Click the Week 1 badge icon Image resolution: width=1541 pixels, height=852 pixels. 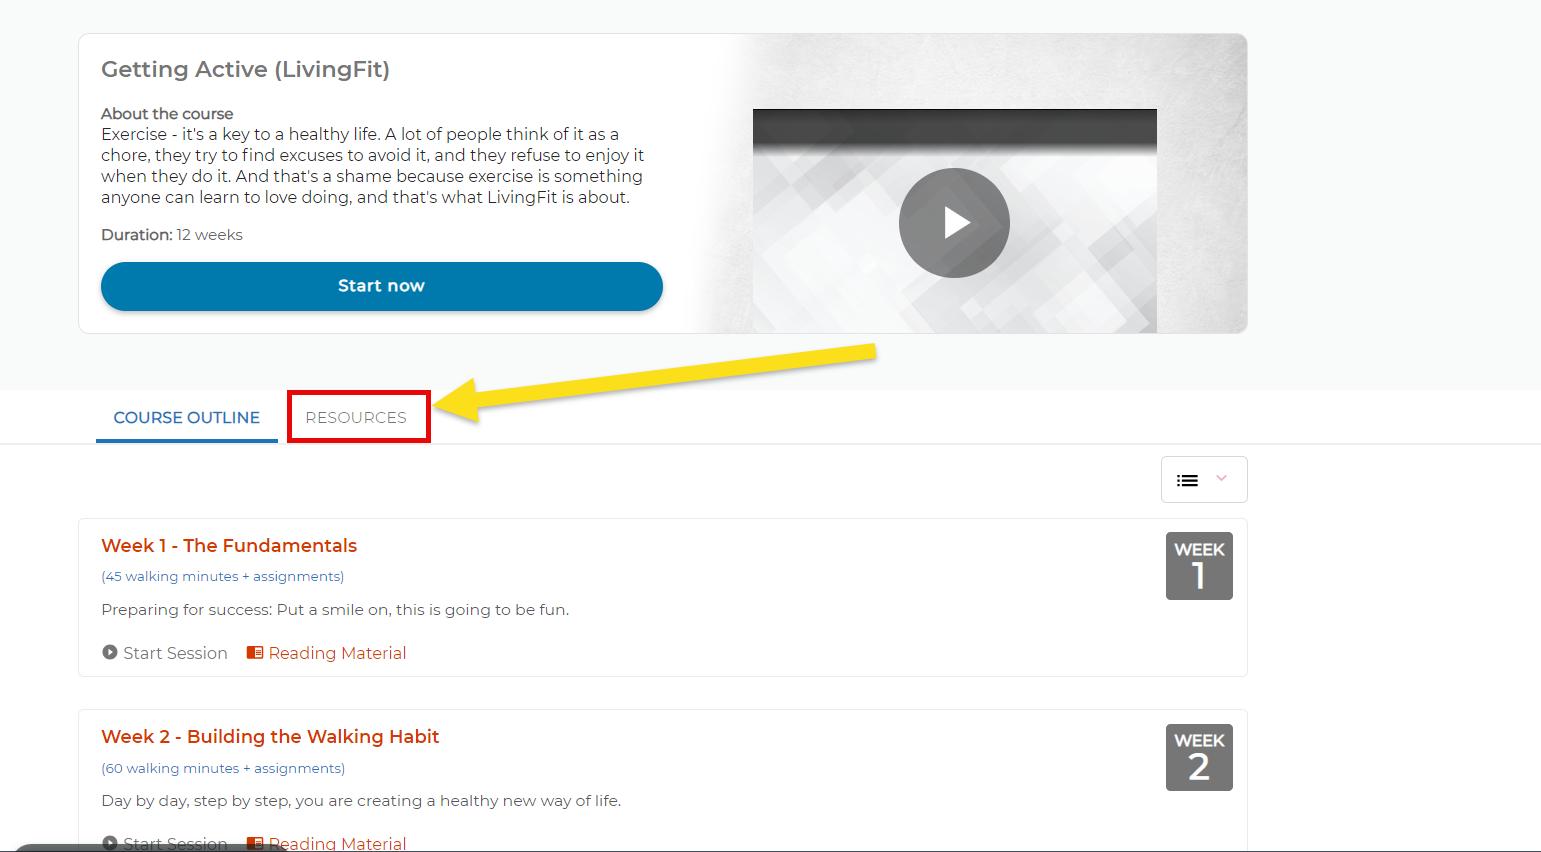[1199, 566]
